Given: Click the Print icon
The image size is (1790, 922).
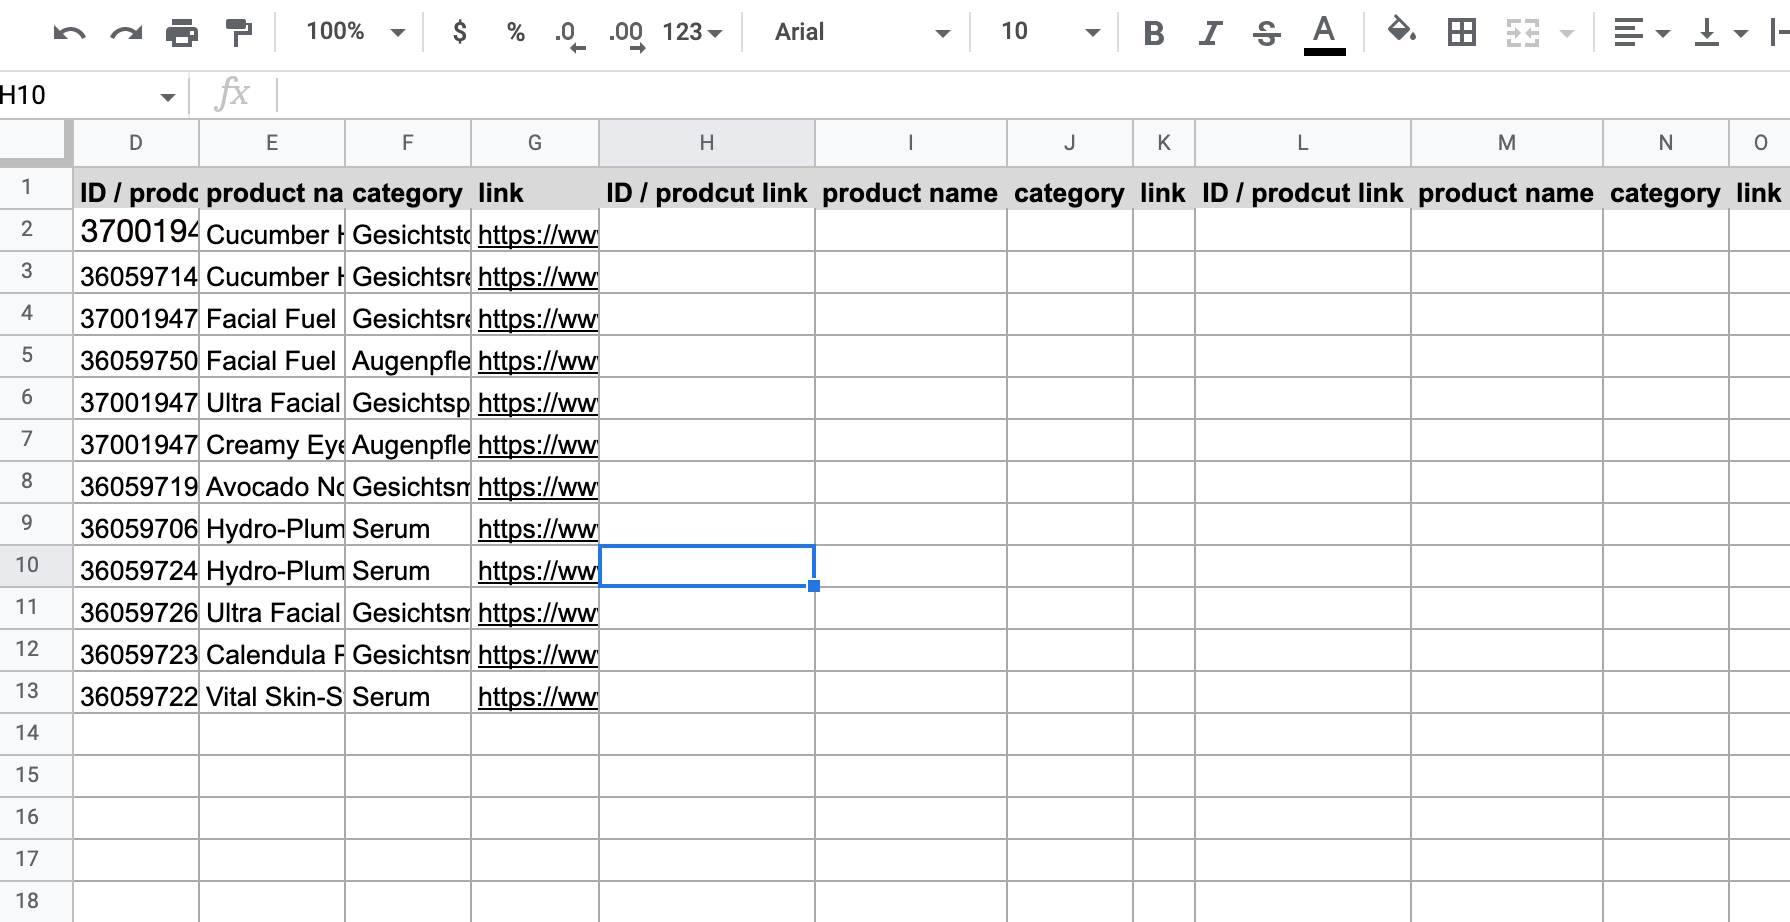Looking at the screenshot, I should 182,33.
